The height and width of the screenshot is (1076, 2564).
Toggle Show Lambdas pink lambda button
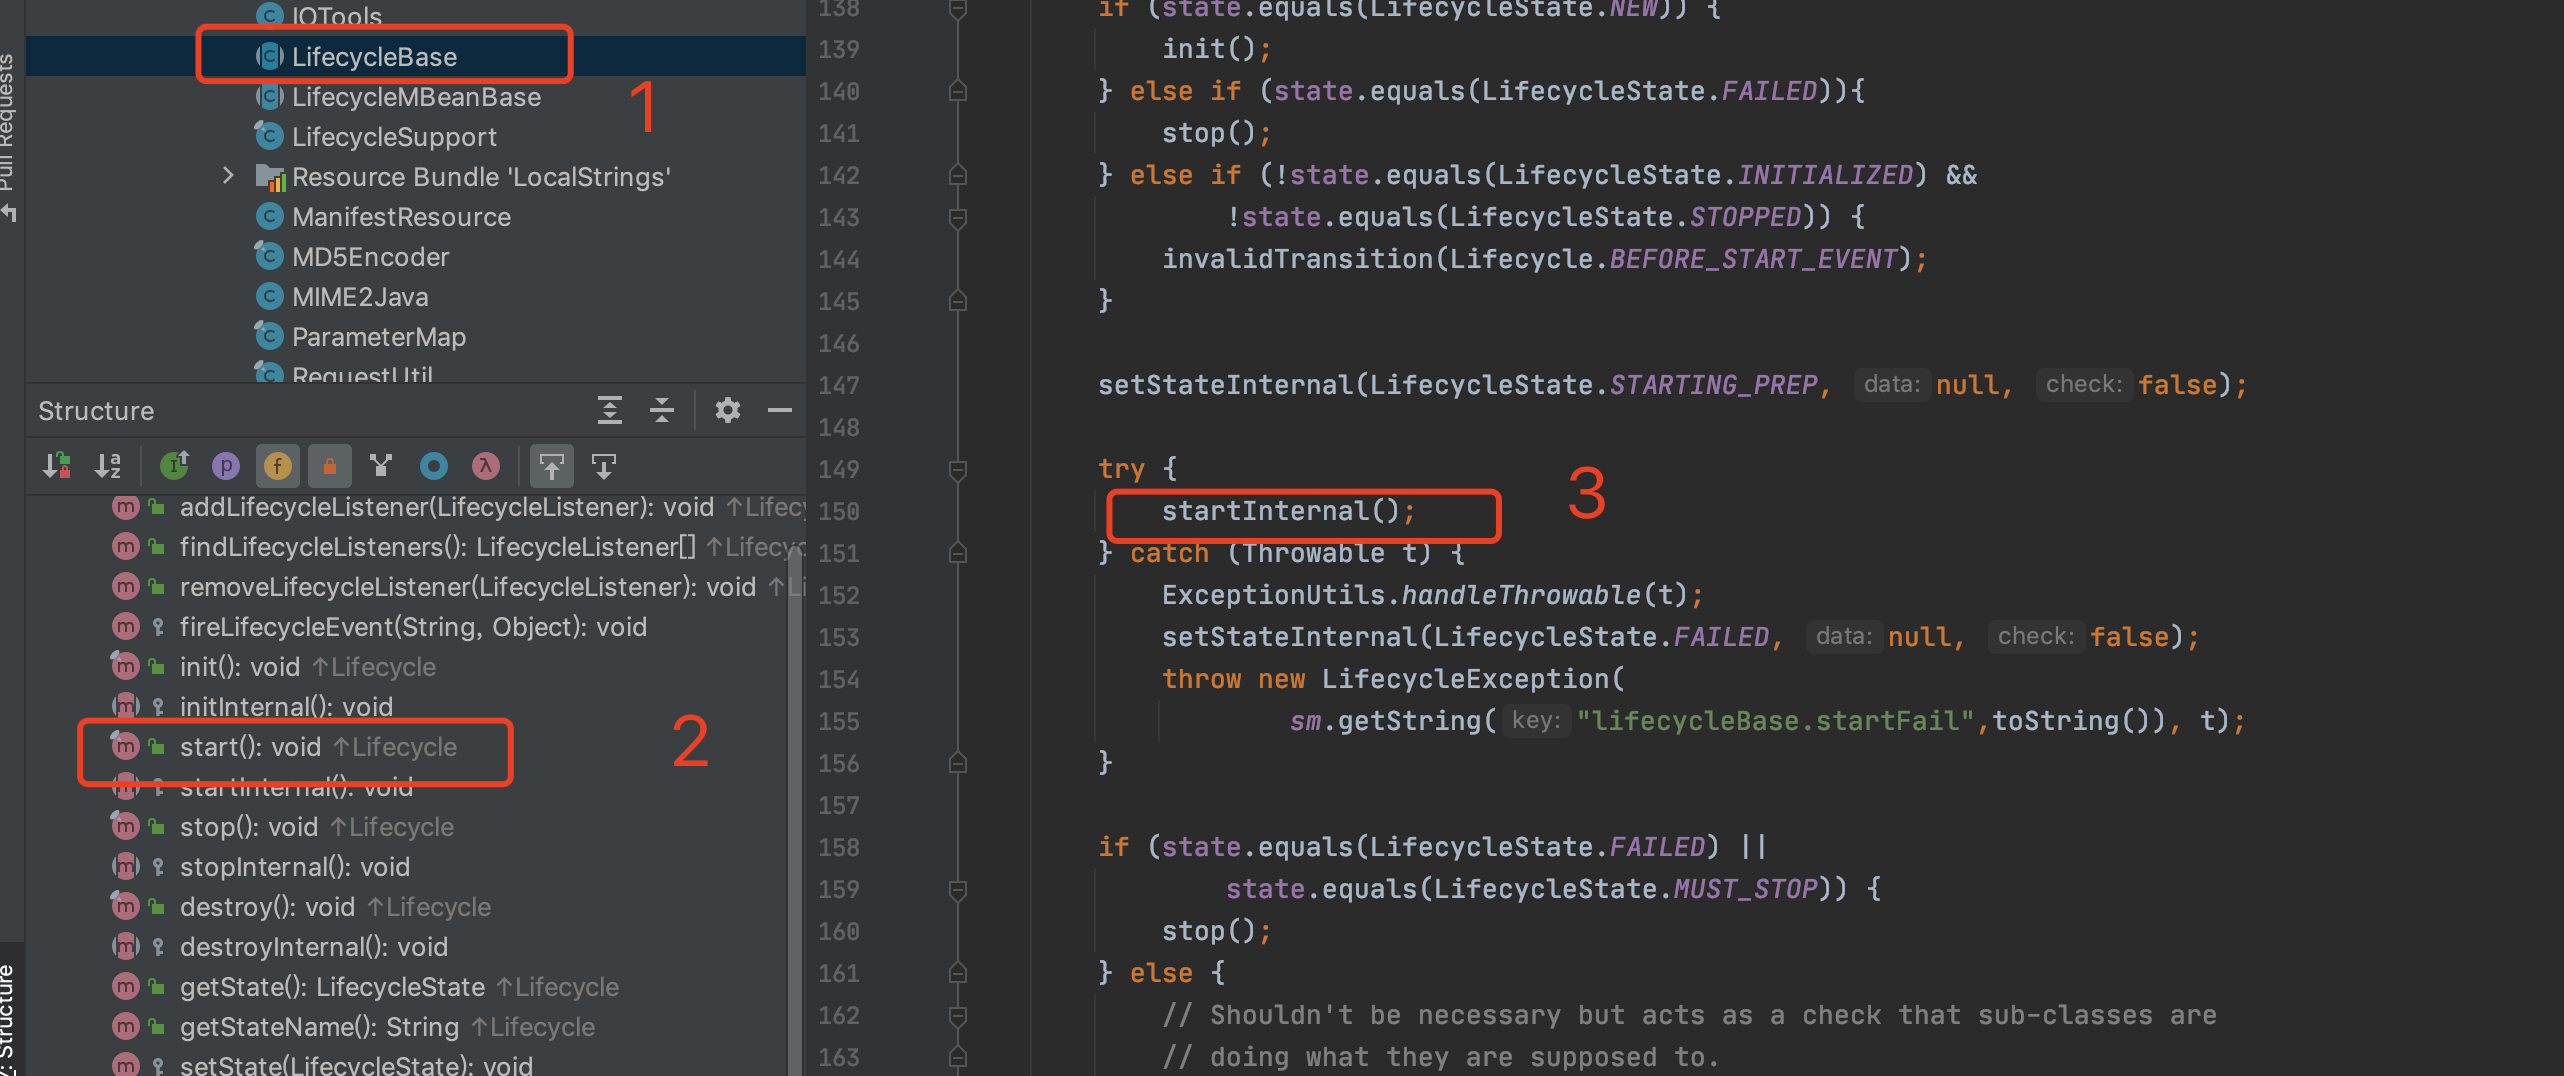[x=485, y=465]
